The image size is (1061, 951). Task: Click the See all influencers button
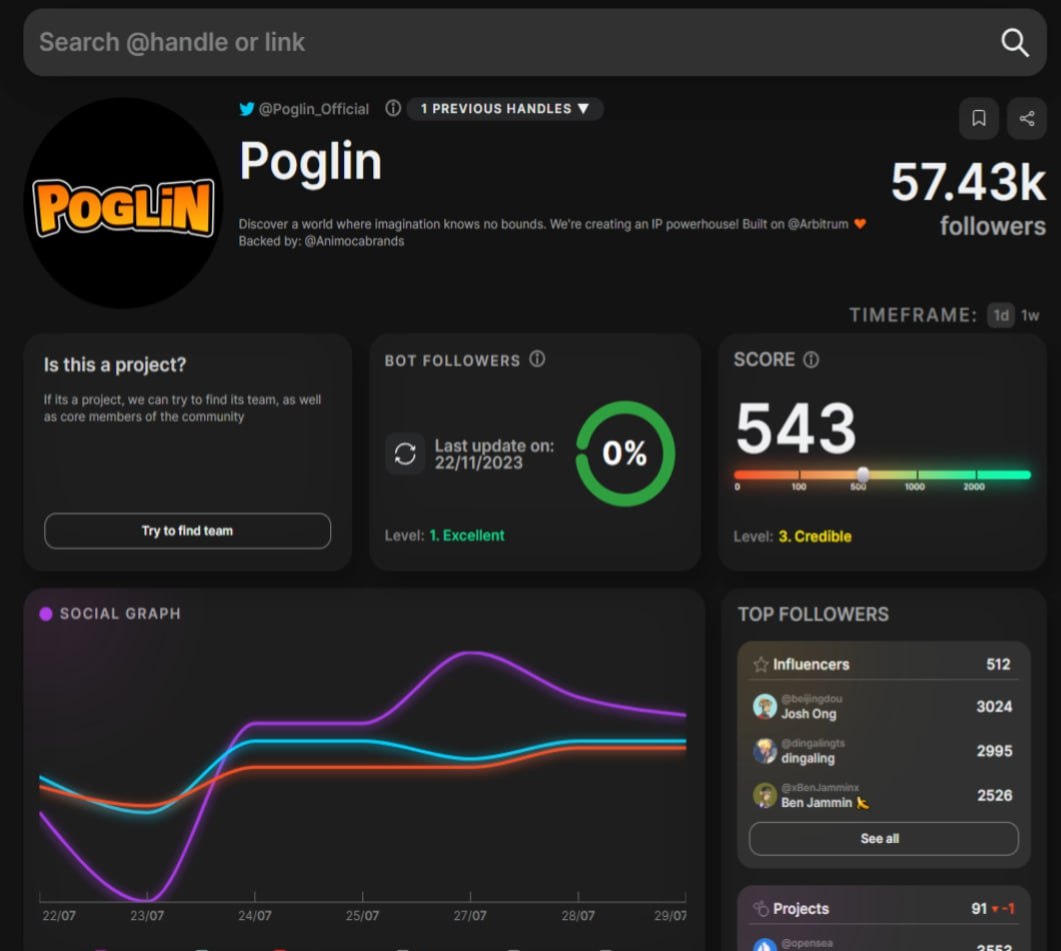tap(883, 839)
